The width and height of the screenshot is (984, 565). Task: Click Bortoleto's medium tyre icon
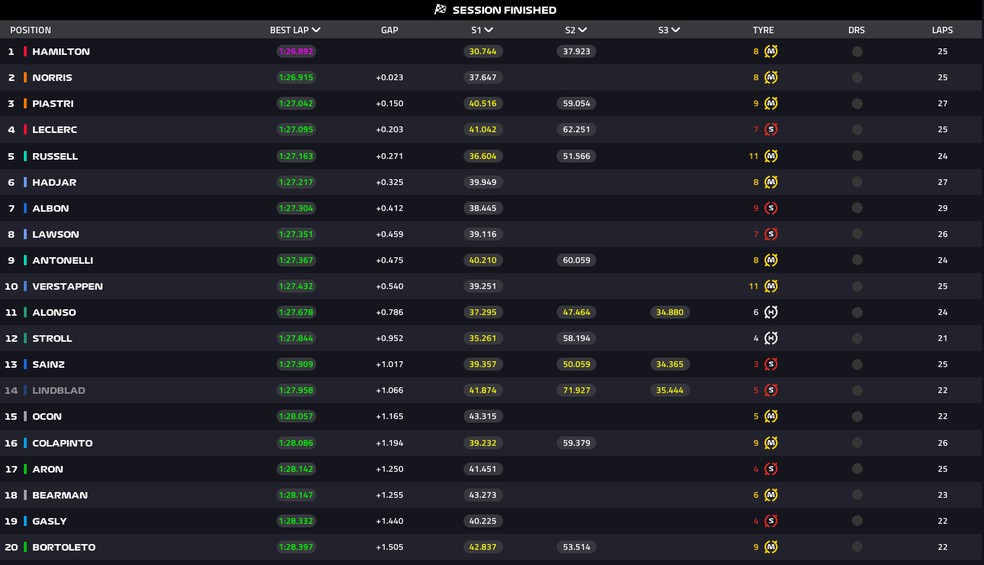[771, 547]
